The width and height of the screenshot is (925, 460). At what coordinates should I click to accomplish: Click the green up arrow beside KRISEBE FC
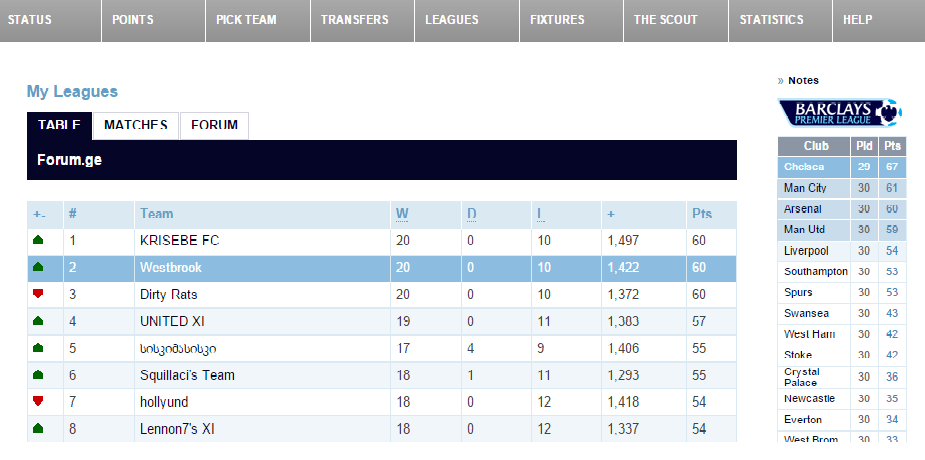point(39,240)
